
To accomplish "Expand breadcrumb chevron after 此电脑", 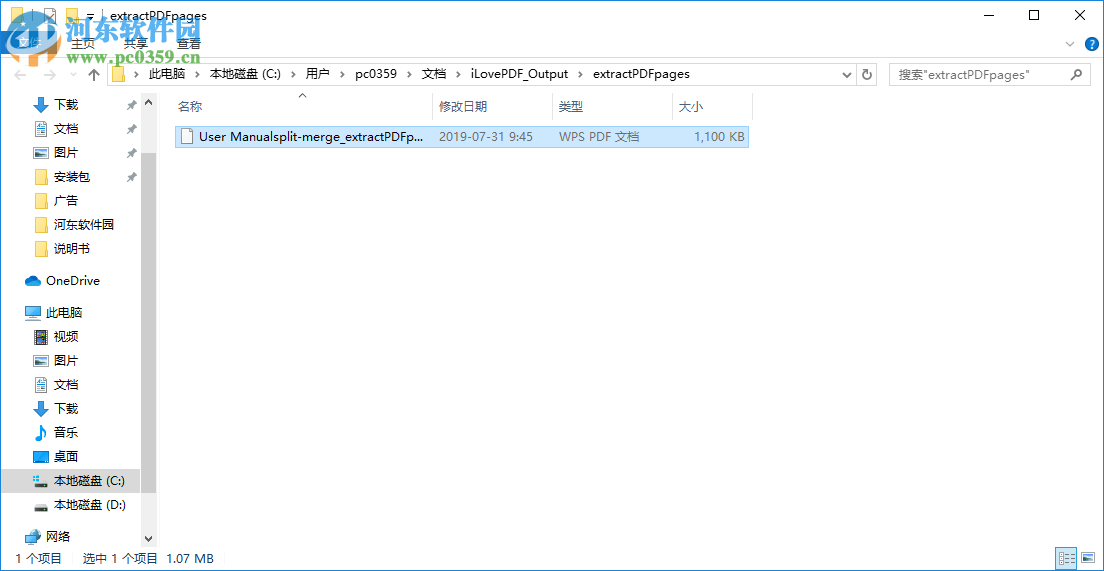I will [x=196, y=74].
